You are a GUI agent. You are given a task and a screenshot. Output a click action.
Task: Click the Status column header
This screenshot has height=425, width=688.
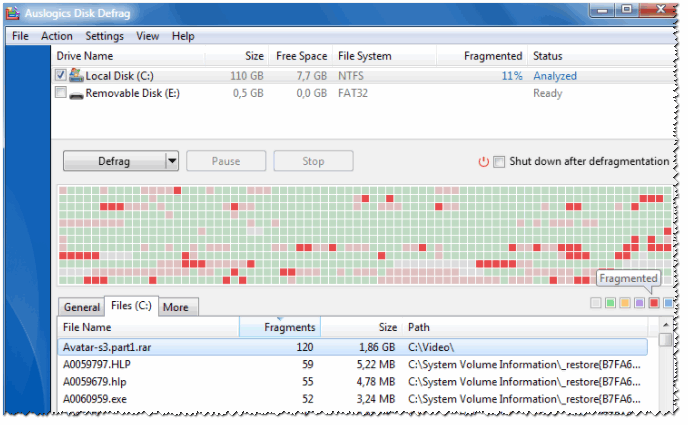[600, 56]
